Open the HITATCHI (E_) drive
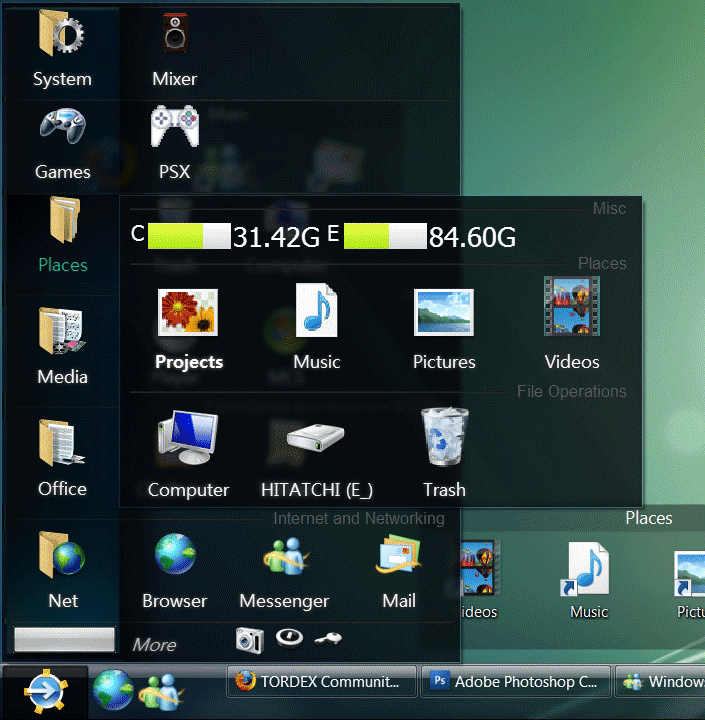Viewport: 705px width, 720px height. [316, 440]
